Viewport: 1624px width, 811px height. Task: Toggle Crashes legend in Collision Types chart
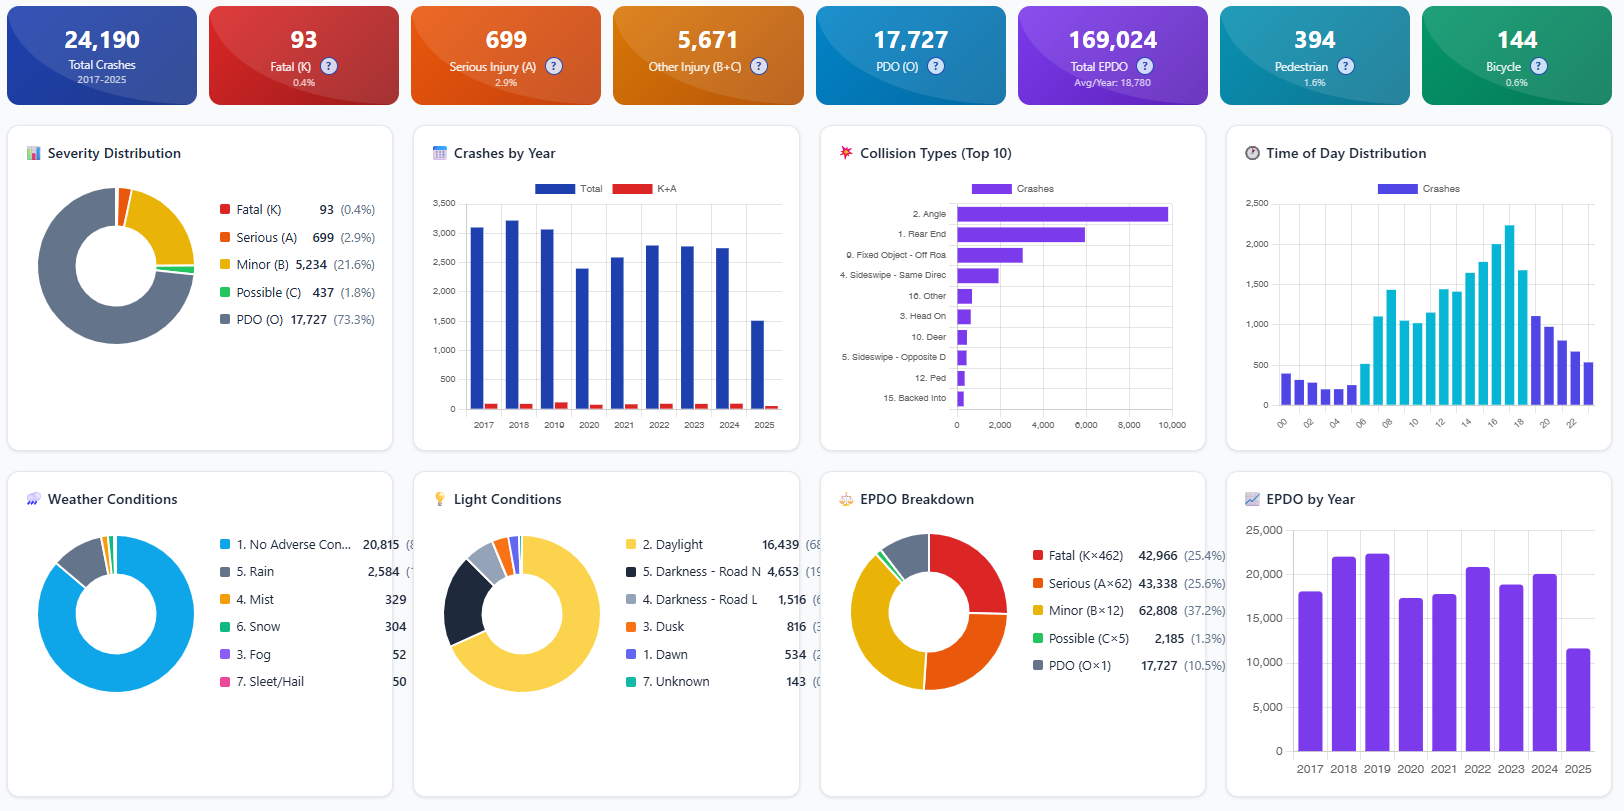[1012, 189]
